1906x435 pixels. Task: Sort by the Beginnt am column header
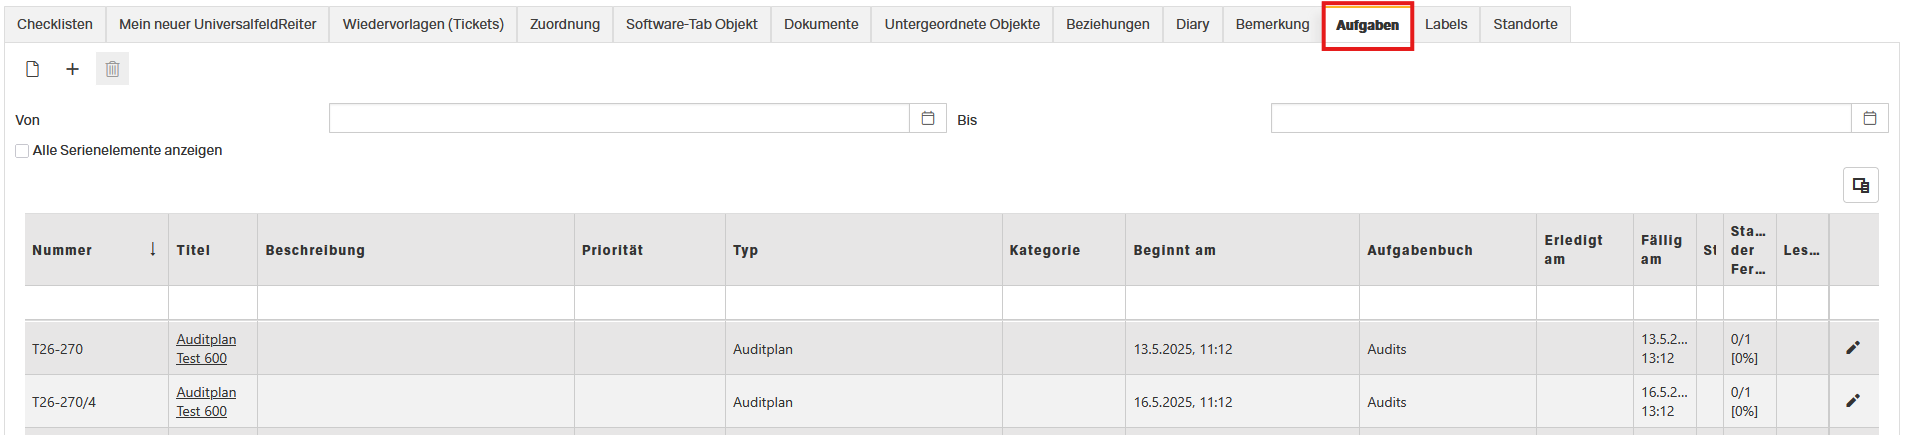click(1175, 250)
